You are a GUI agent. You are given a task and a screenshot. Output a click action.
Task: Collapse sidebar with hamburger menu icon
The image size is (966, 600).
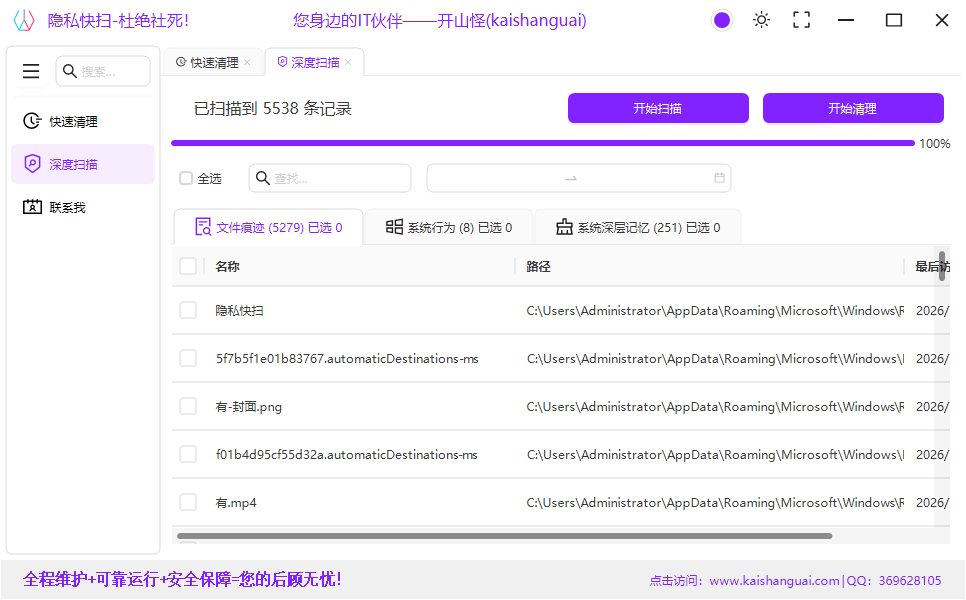click(31, 71)
